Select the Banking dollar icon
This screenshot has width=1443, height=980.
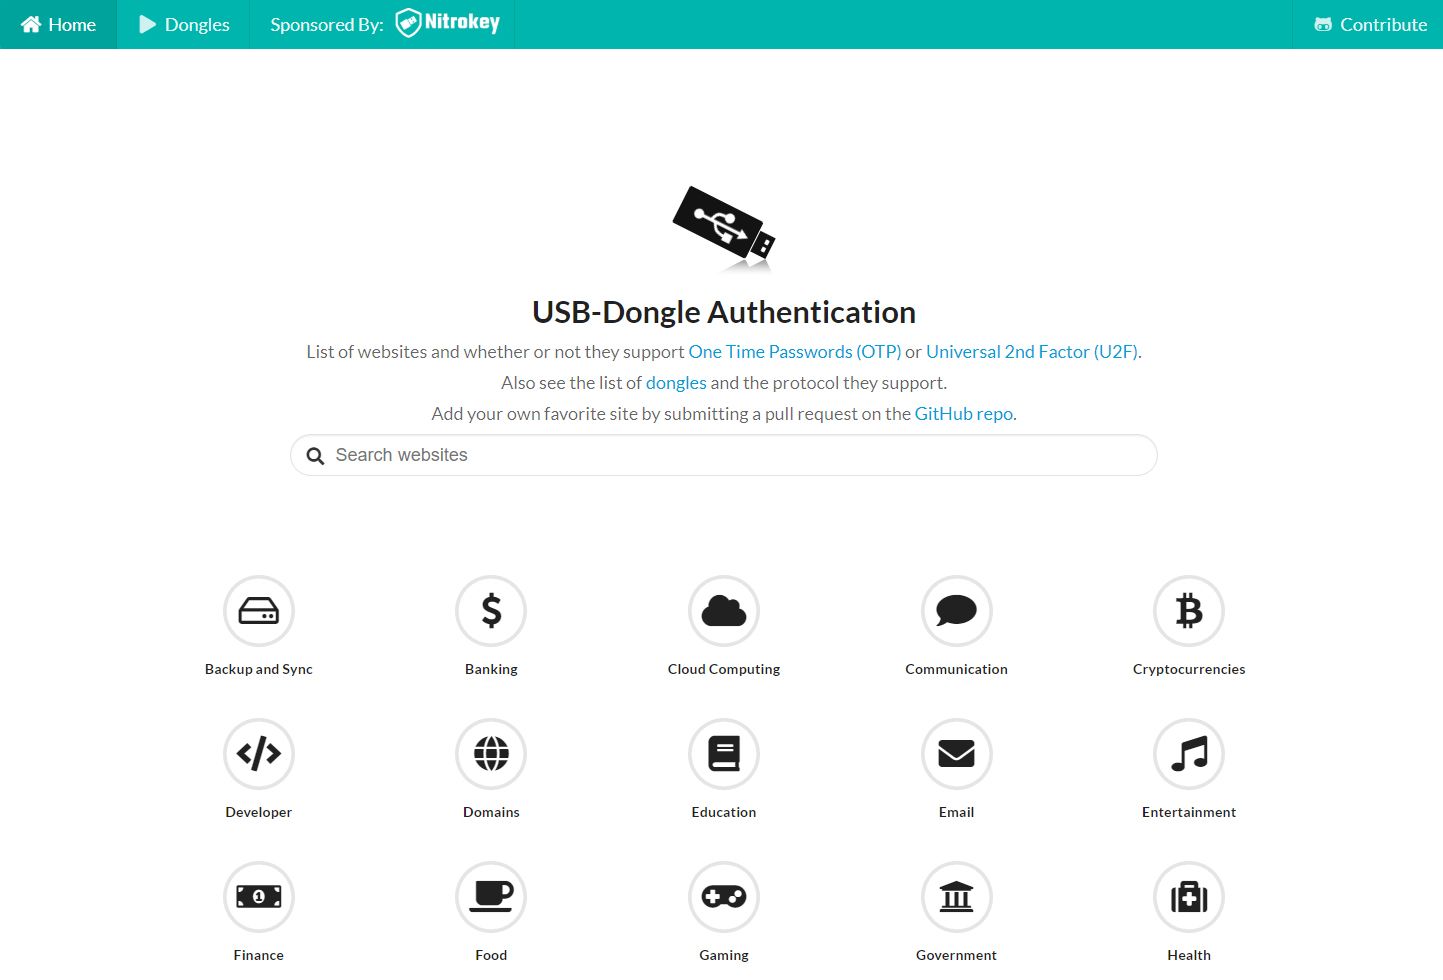(491, 611)
